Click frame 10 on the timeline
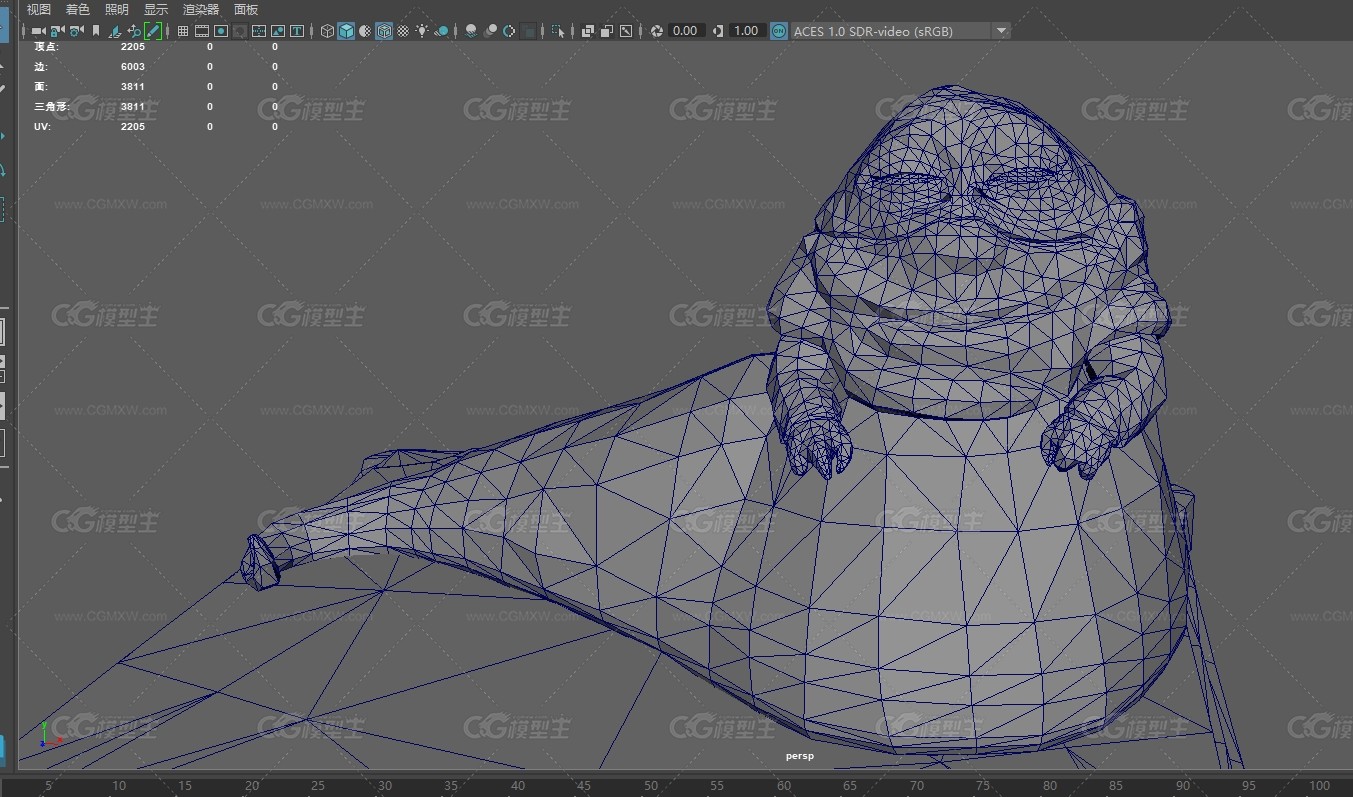1353x797 pixels. coord(119,786)
